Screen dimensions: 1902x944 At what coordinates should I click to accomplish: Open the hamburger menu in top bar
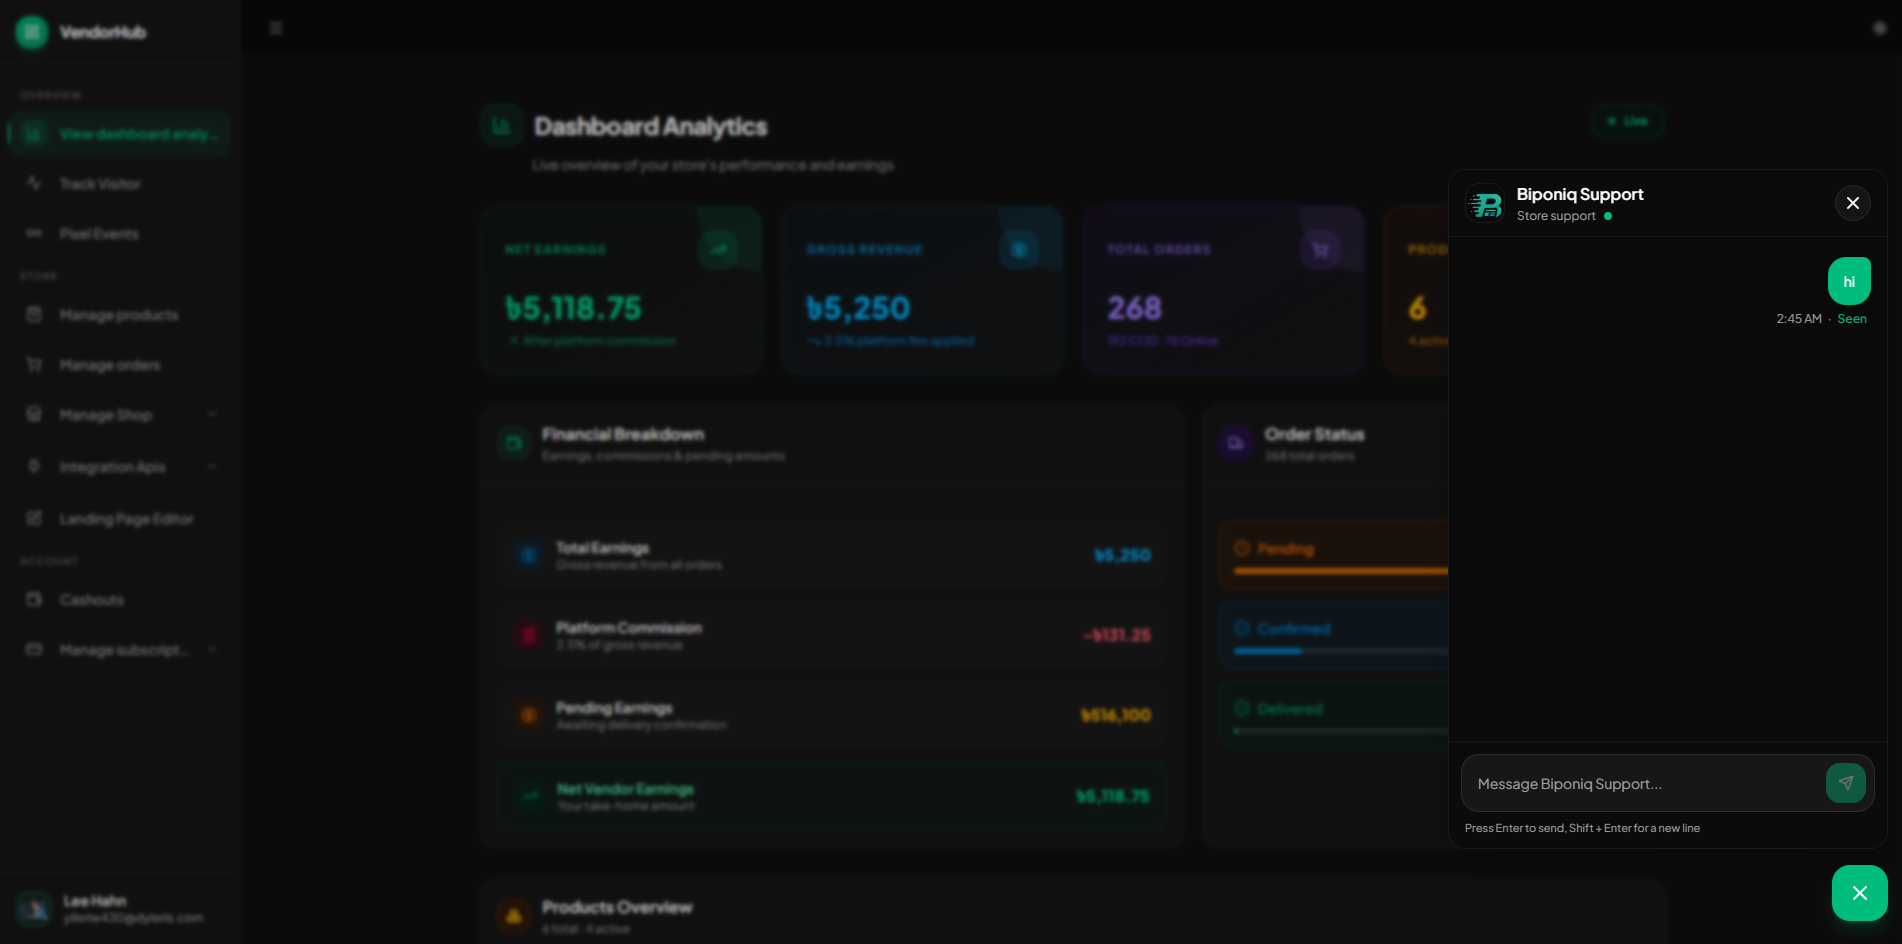coord(276,28)
